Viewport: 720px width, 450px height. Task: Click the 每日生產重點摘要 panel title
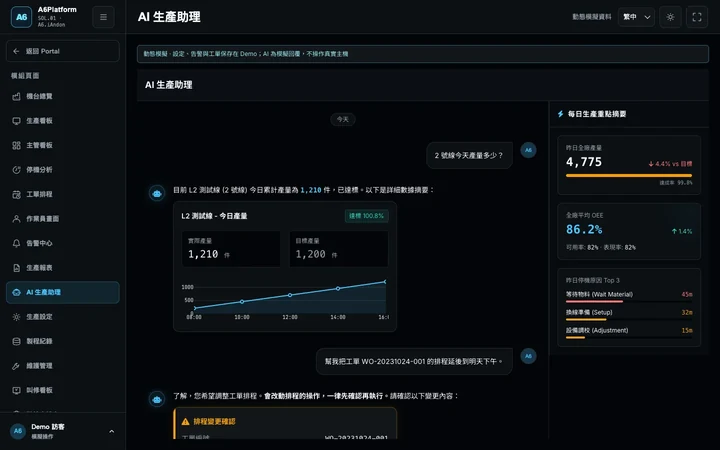[x=597, y=114]
